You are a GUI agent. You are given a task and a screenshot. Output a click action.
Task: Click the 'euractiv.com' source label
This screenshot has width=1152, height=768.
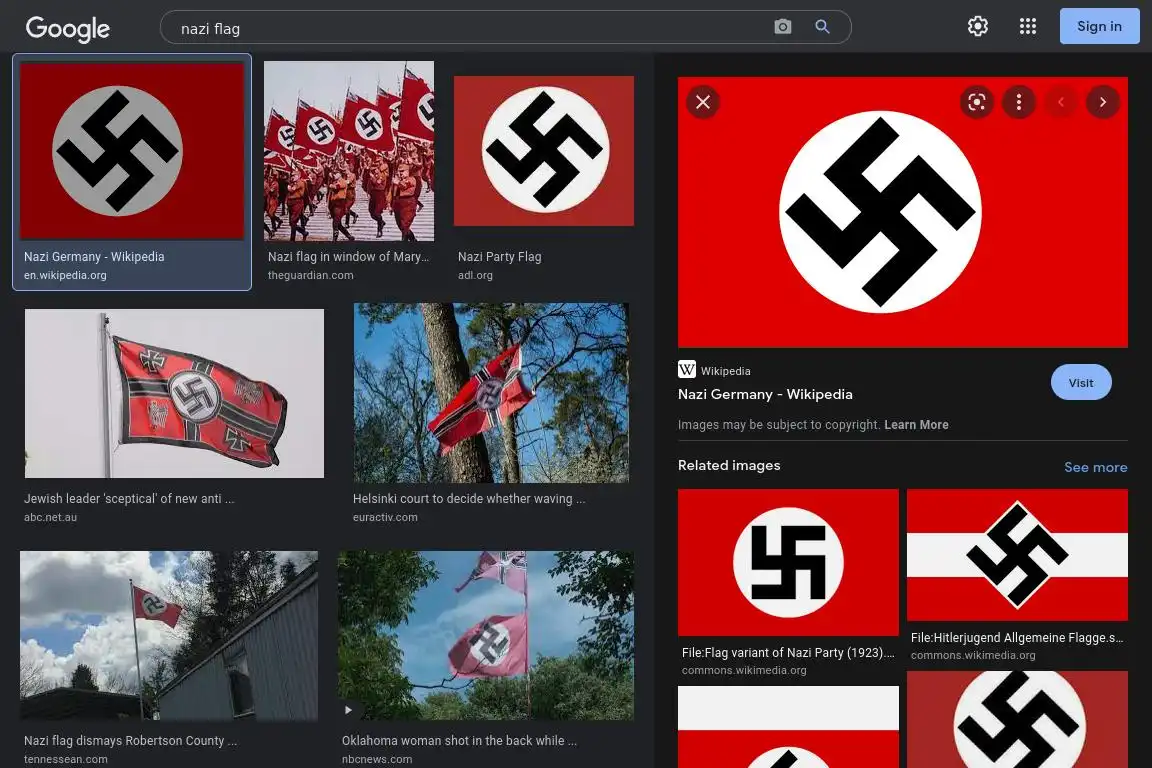385,517
